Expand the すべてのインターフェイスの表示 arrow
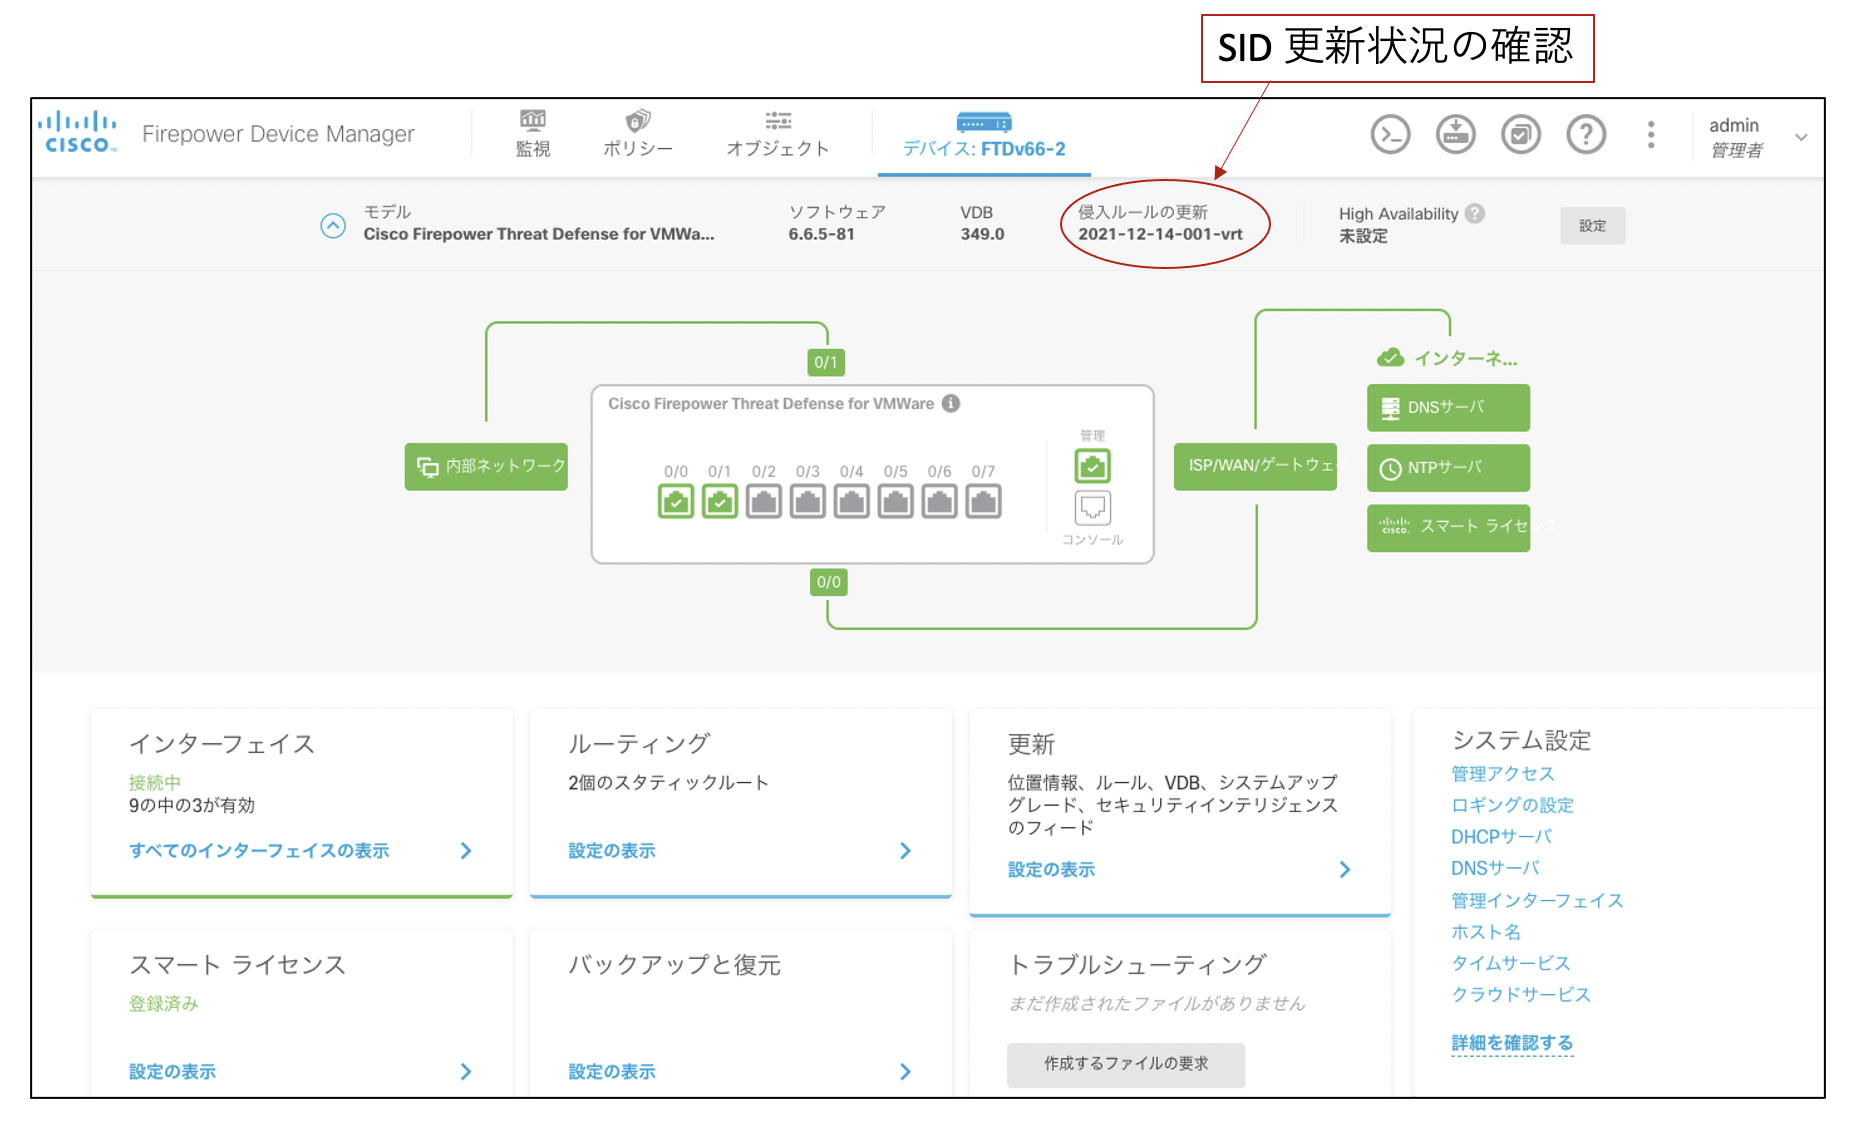The width and height of the screenshot is (1872, 1134). (x=466, y=851)
